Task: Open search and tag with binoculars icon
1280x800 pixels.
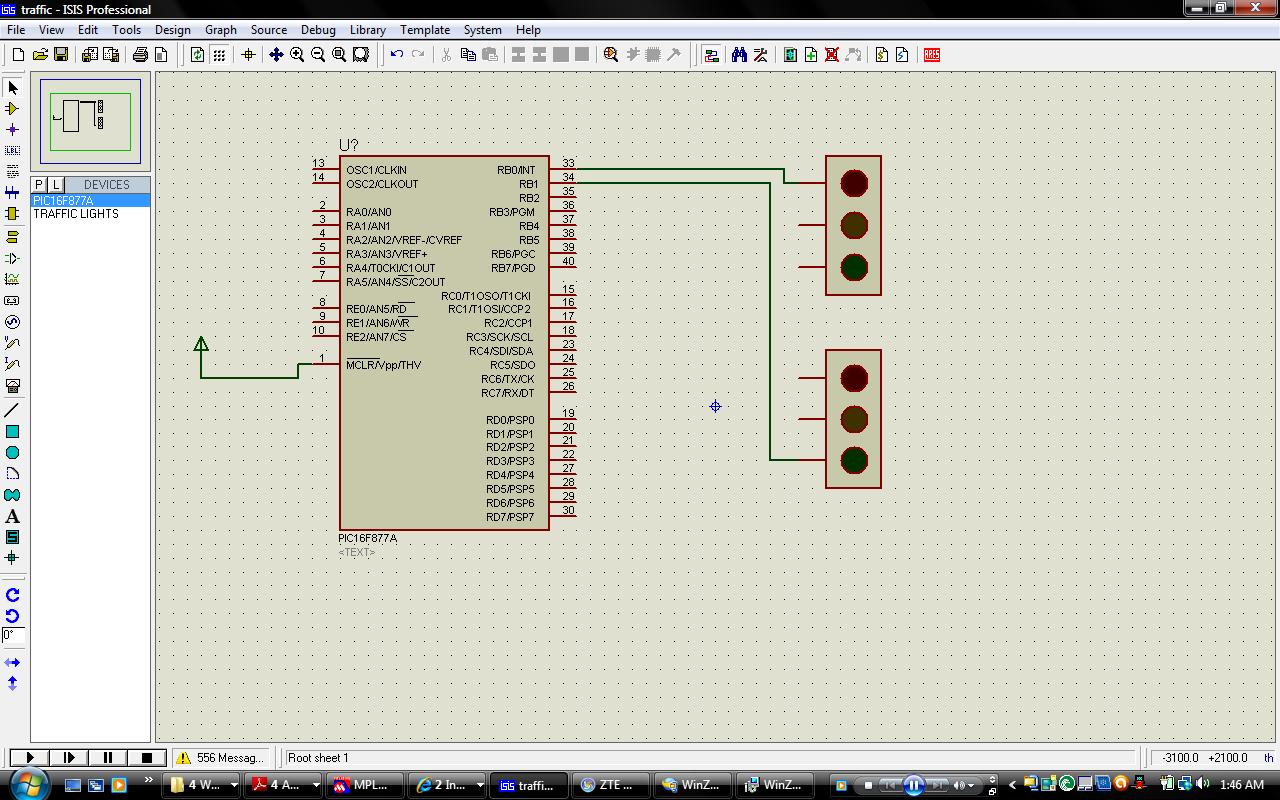Action: (x=739, y=55)
